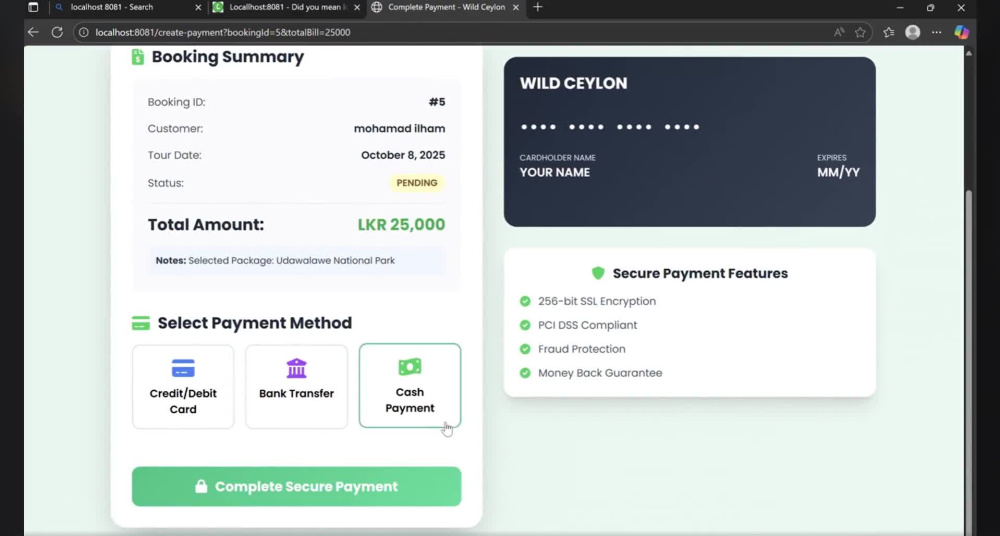Click the checkmark beside 256-bit SSL Encryption
1000x536 pixels.
[525, 301]
